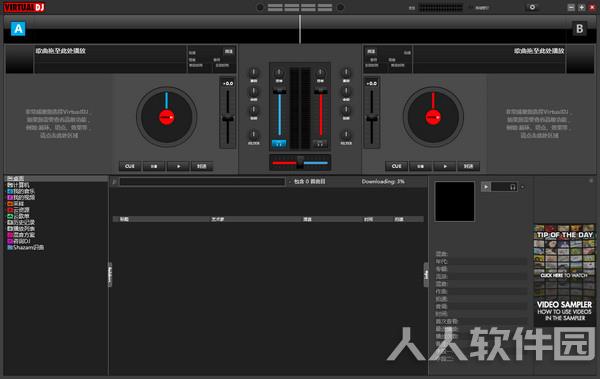The width and height of the screenshot is (600, 379).
Task: Click deck B low EQ knob
Action: point(346,110)
